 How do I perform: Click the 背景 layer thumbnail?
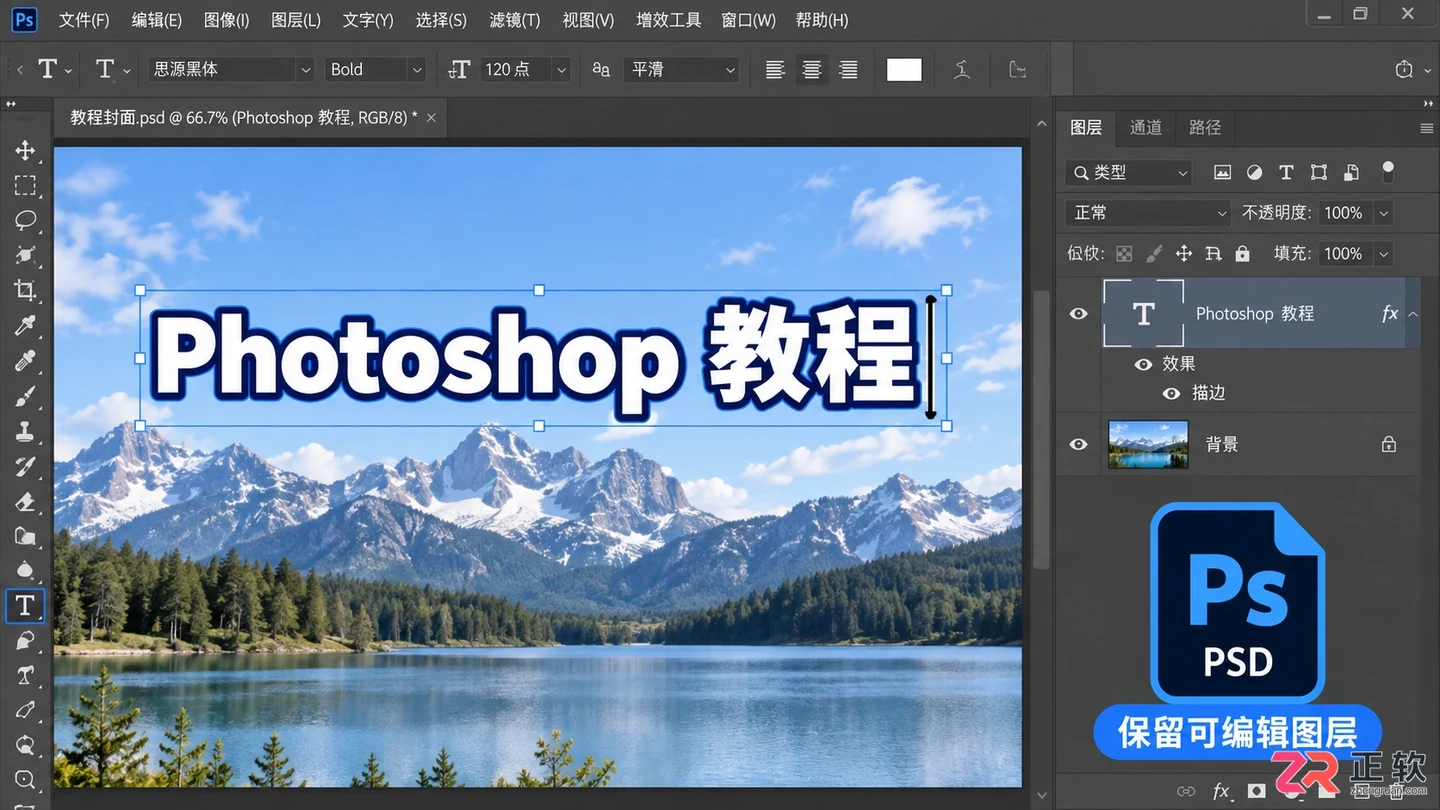click(x=1148, y=444)
